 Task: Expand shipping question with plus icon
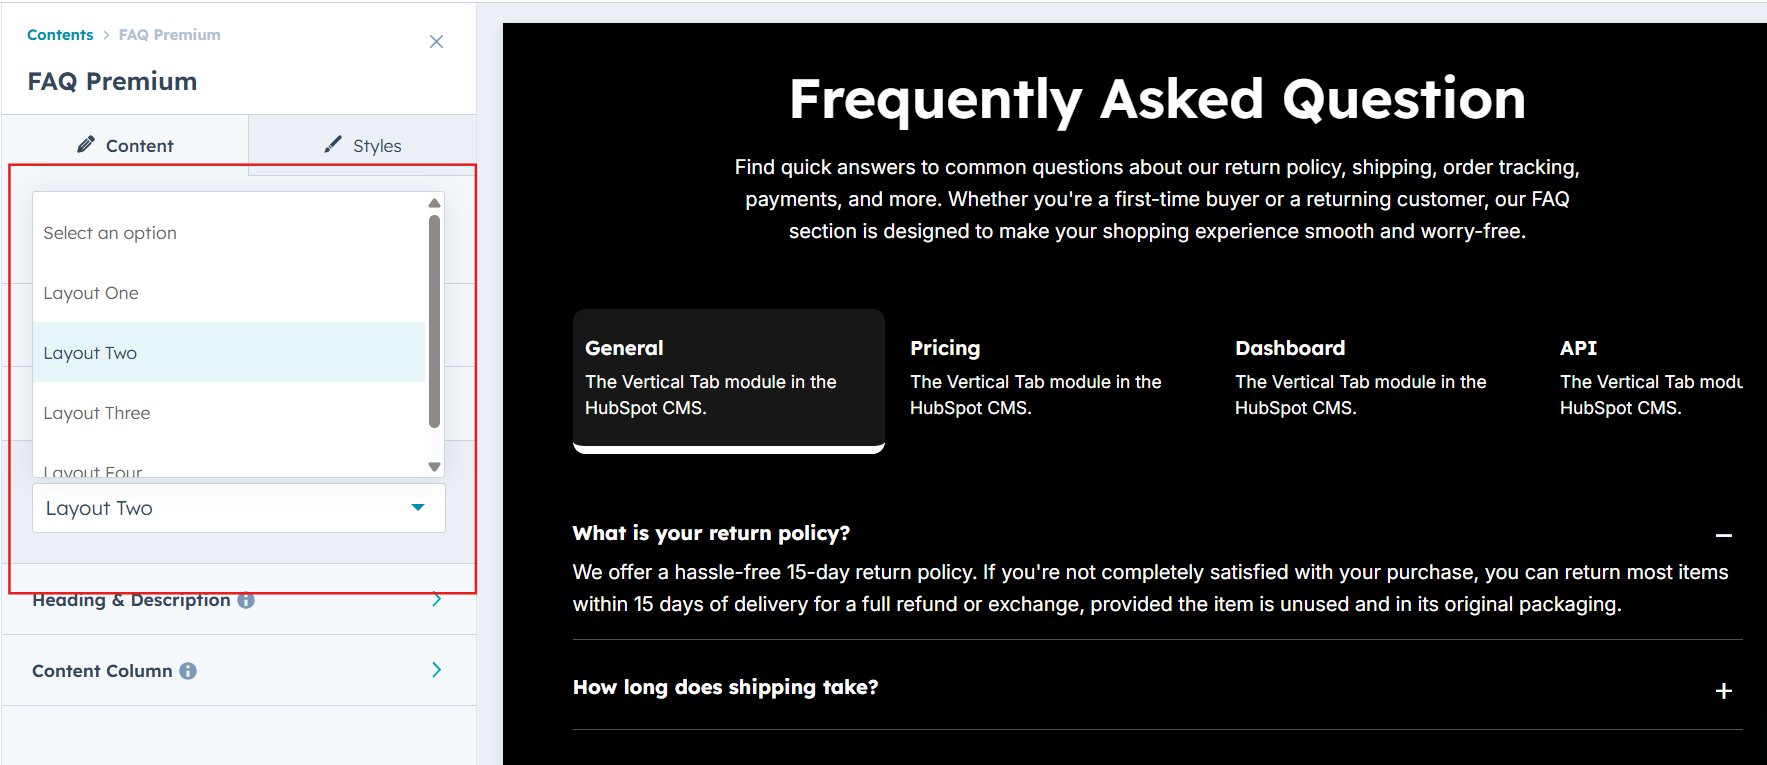(x=1723, y=691)
